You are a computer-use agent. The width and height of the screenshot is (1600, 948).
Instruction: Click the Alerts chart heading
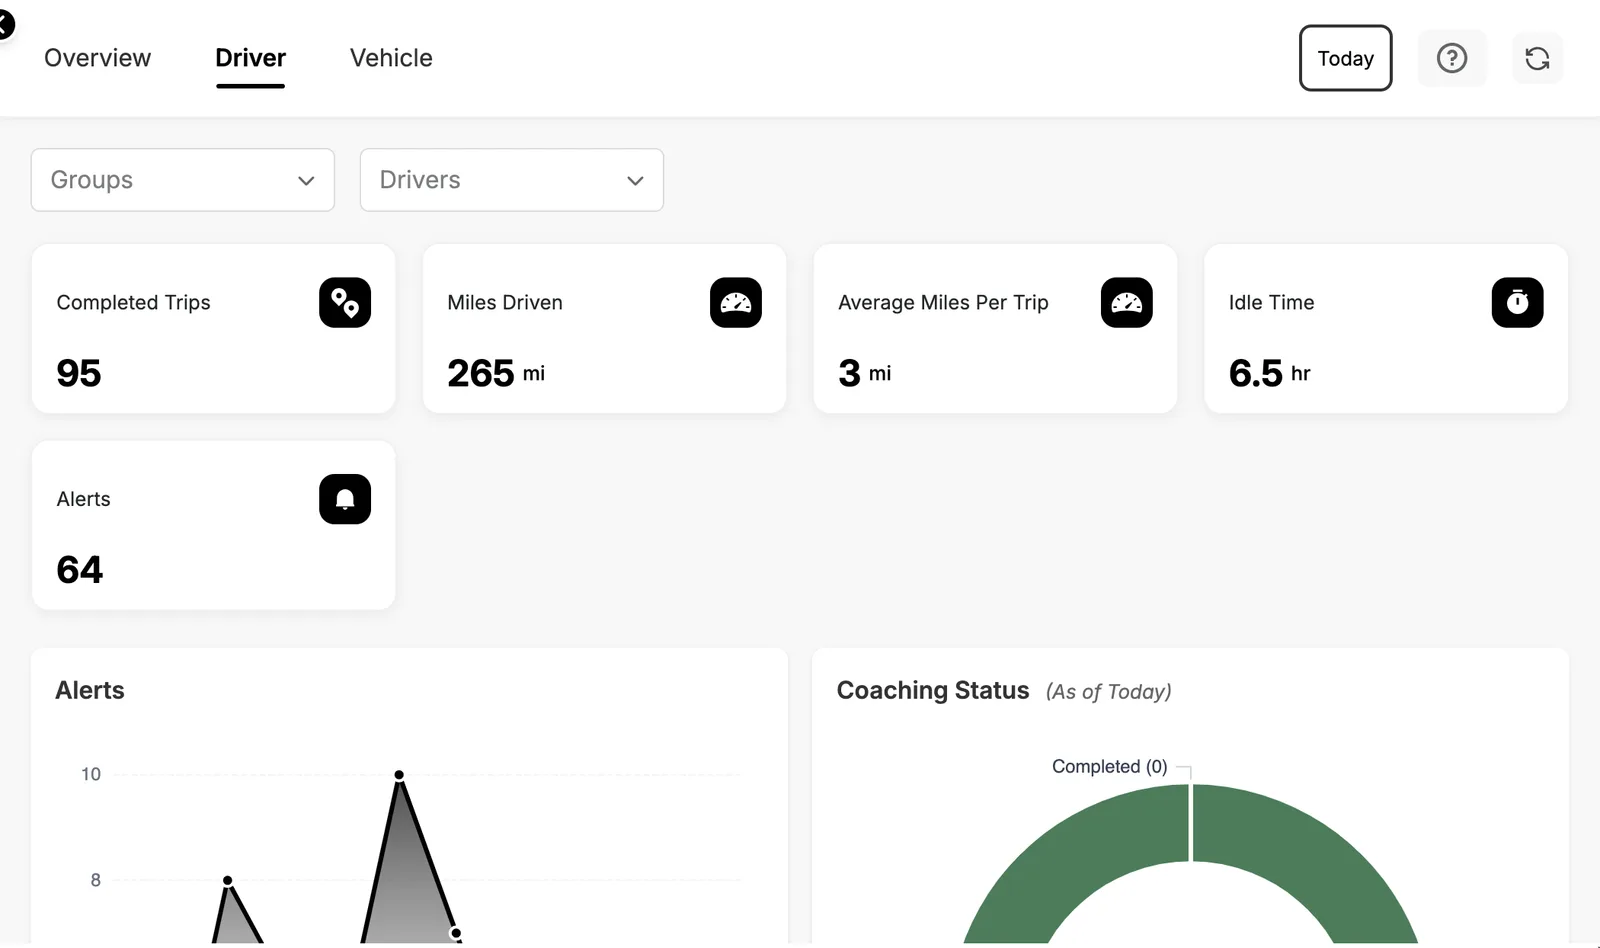90,690
